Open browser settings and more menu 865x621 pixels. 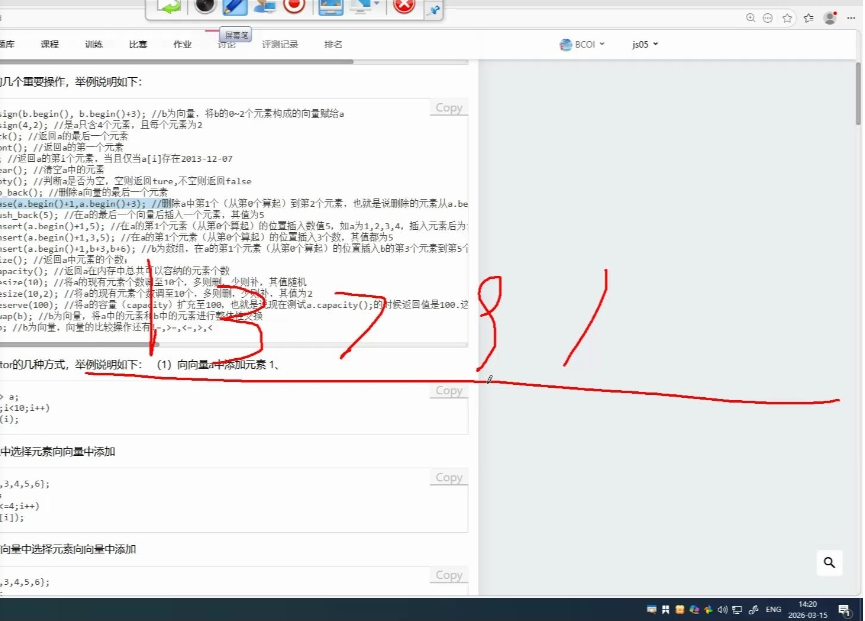coord(852,18)
